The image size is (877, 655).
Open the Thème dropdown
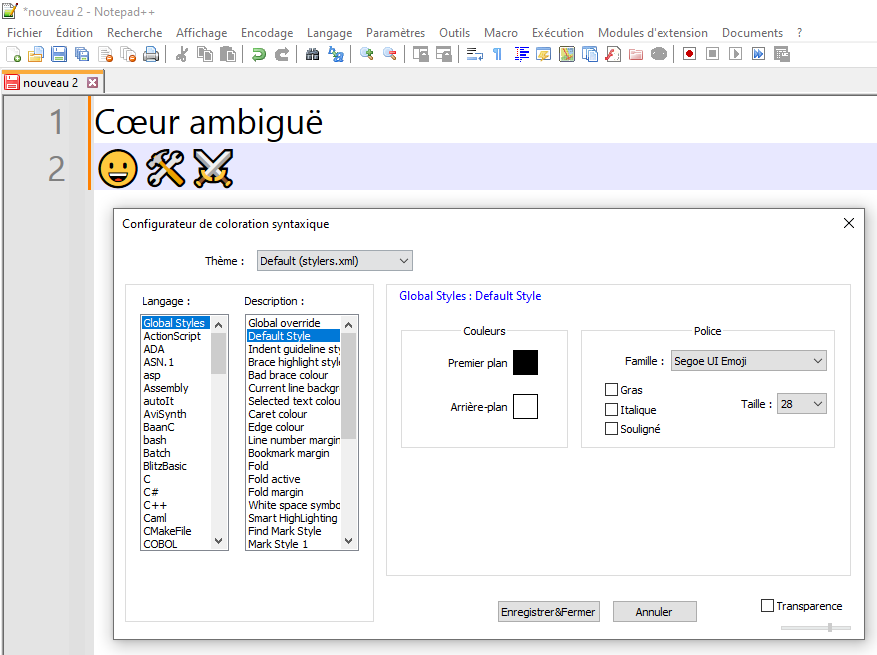tap(334, 261)
